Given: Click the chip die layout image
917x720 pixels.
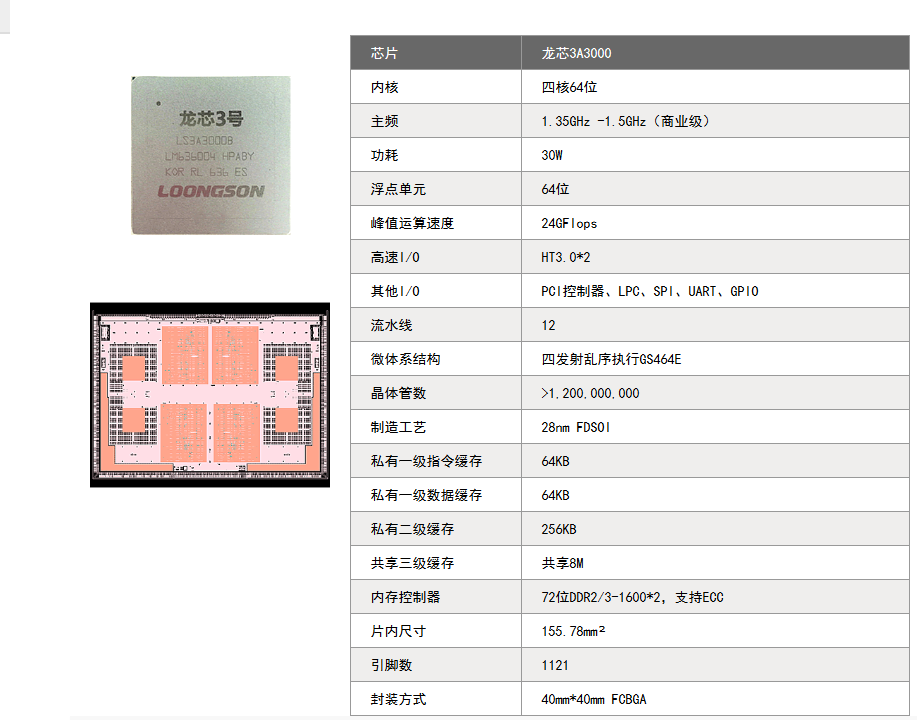Looking at the screenshot, I should pyautogui.click(x=210, y=395).
